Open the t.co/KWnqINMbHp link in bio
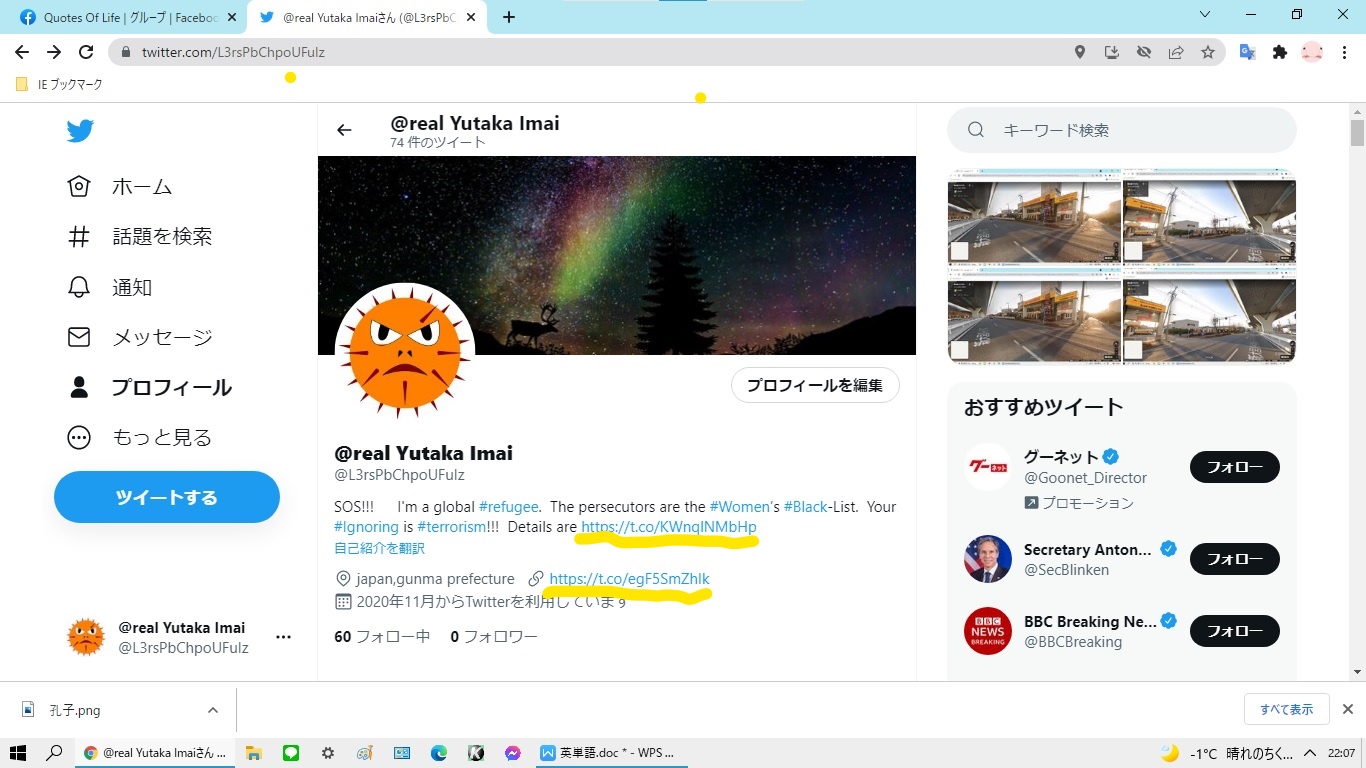 (x=668, y=527)
